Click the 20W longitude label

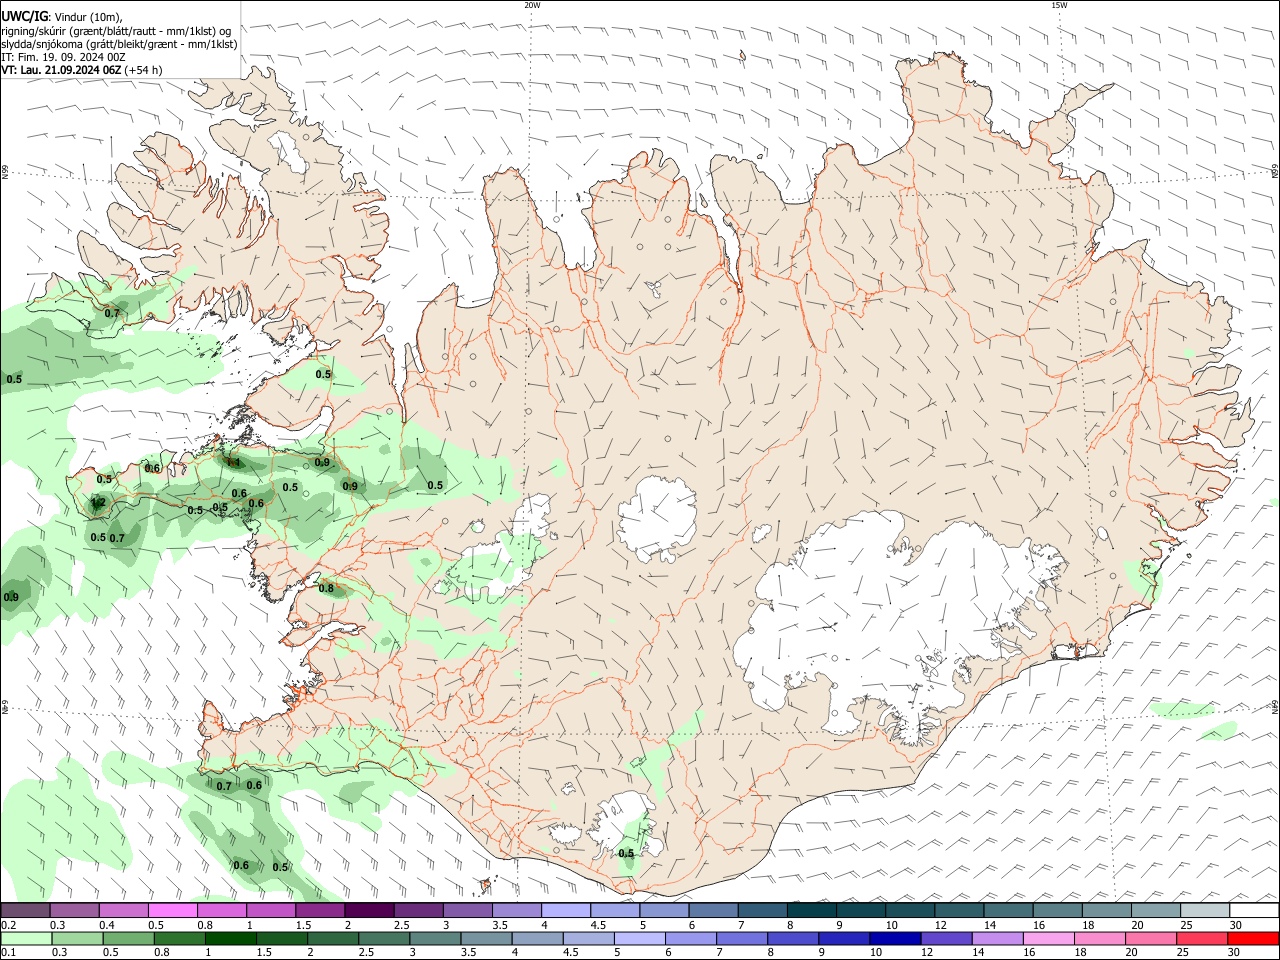pos(532,5)
